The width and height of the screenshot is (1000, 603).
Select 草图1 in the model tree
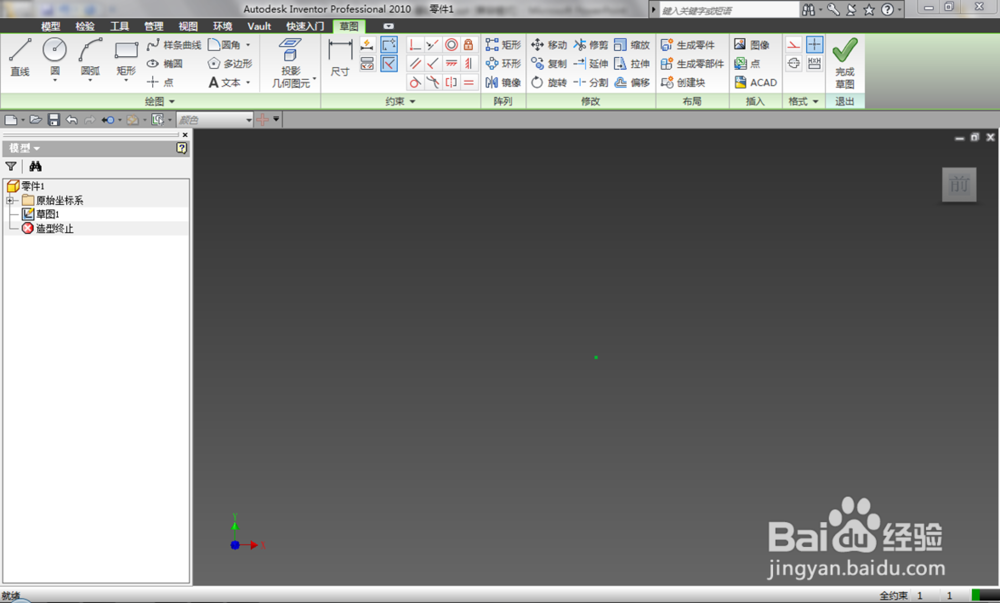(41, 214)
